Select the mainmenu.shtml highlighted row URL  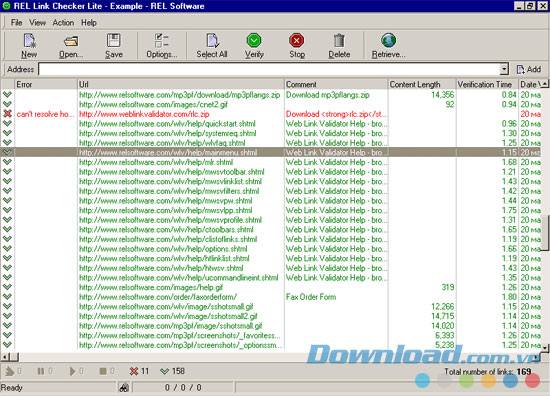(x=168, y=152)
